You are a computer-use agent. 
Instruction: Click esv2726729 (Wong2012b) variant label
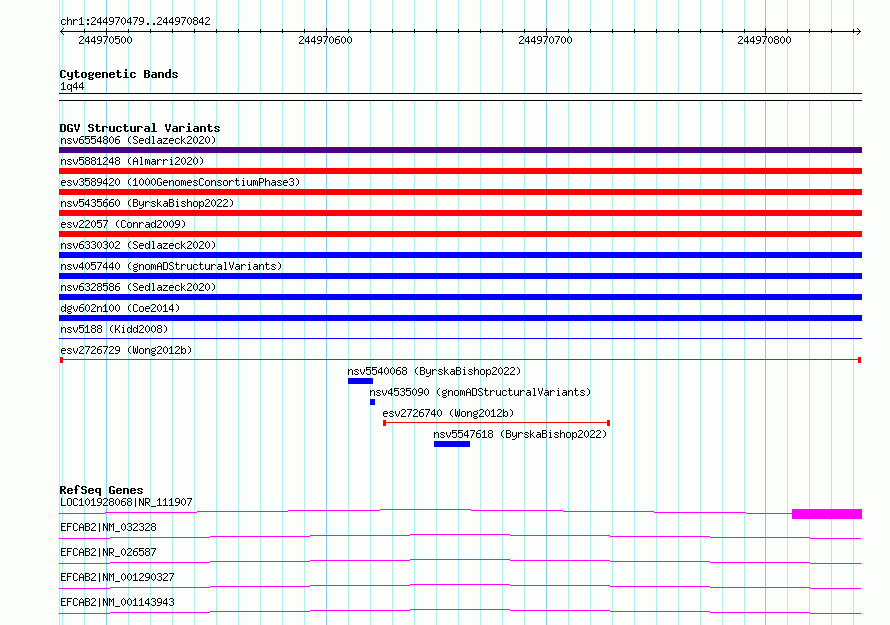126,350
